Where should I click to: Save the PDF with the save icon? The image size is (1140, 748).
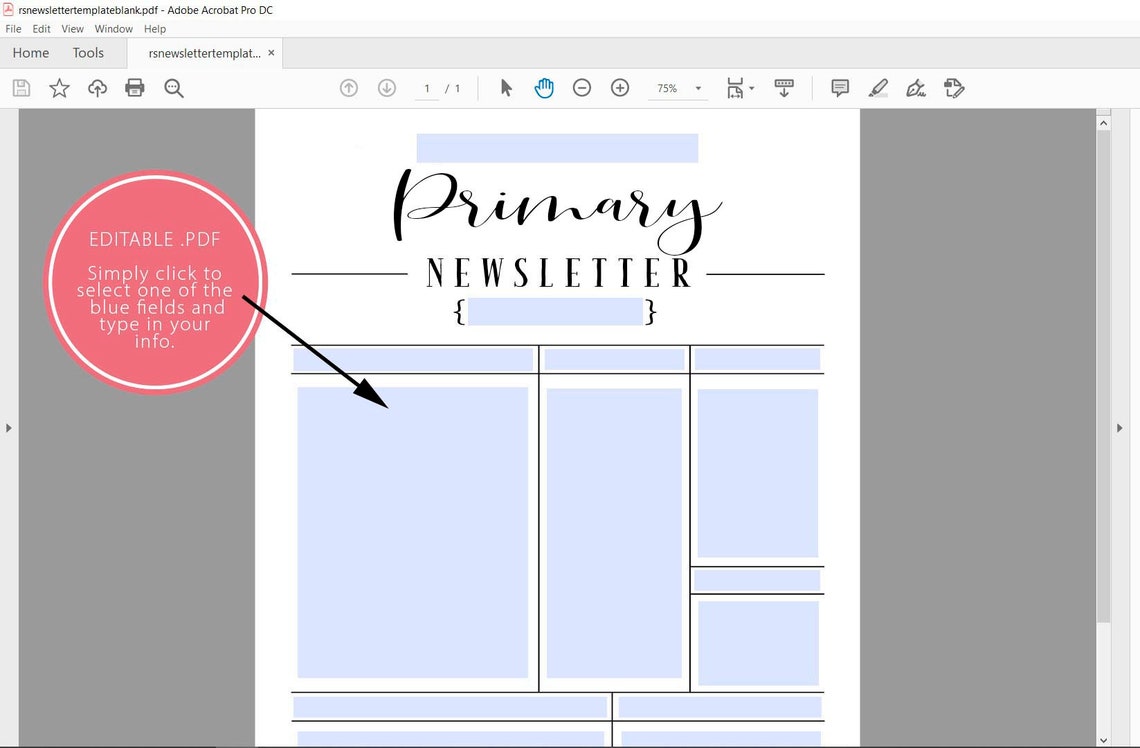click(21, 88)
